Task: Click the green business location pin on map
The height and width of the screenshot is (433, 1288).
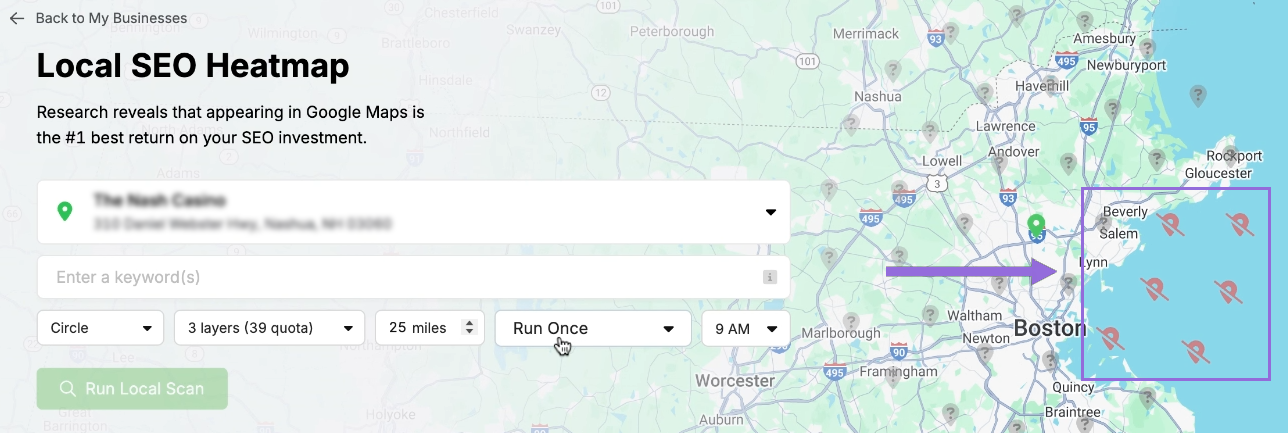Action: click(1037, 226)
